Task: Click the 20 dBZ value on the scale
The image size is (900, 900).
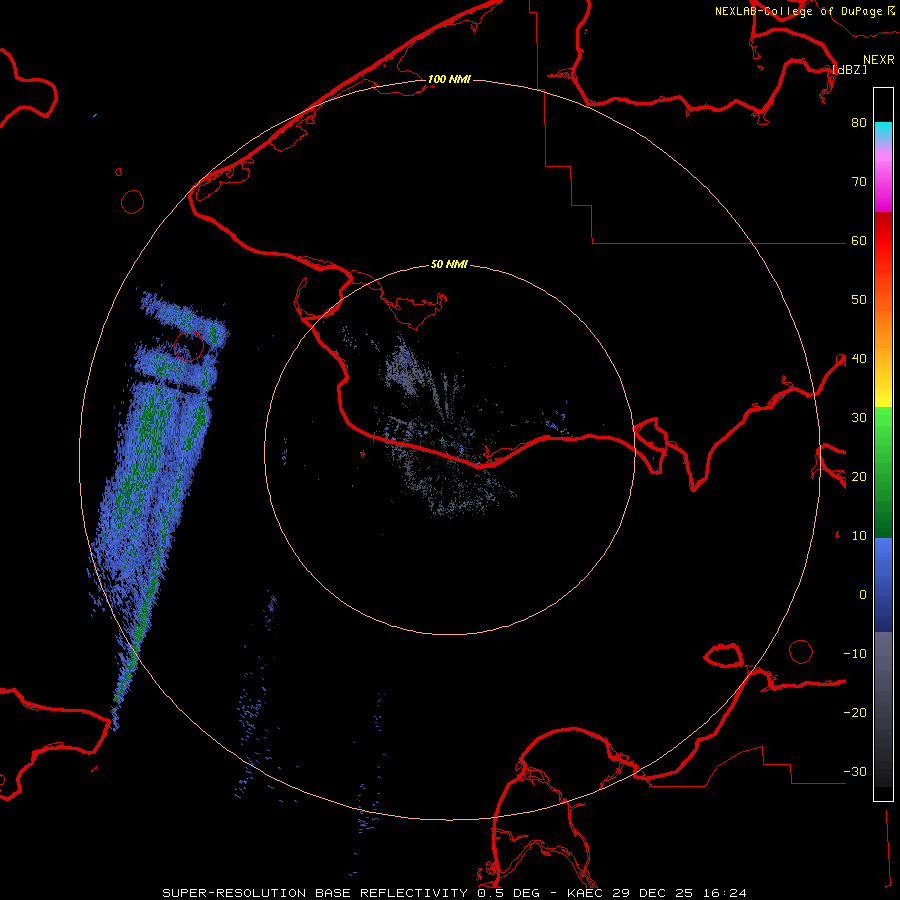Action: click(859, 477)
